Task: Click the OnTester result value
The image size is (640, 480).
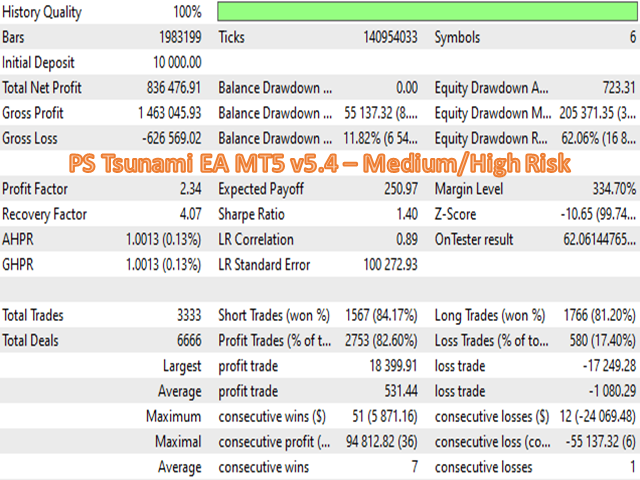Action: (x=599, y=240)
